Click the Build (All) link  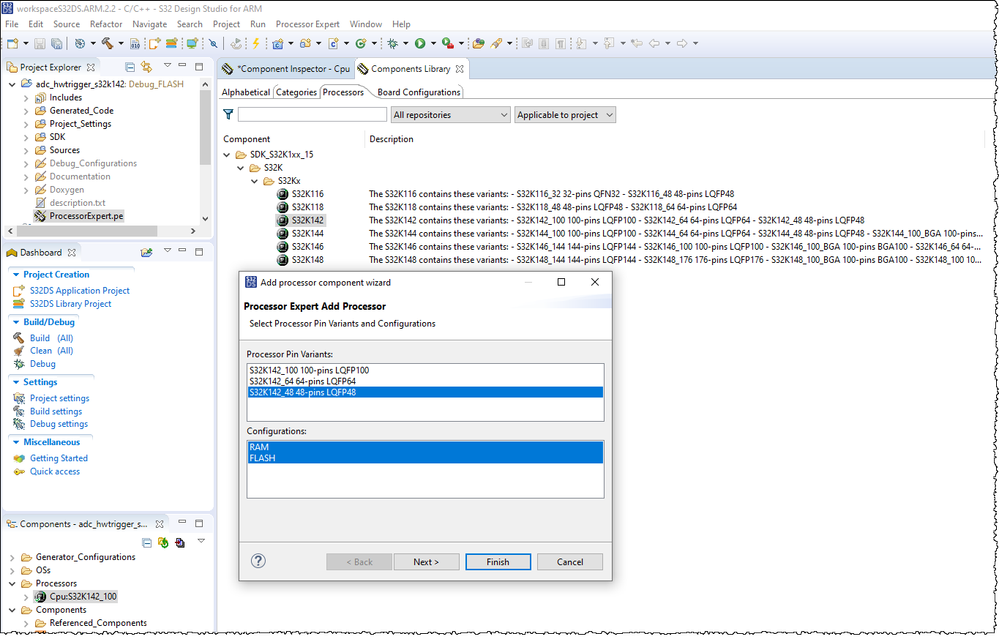click(52, 338)
